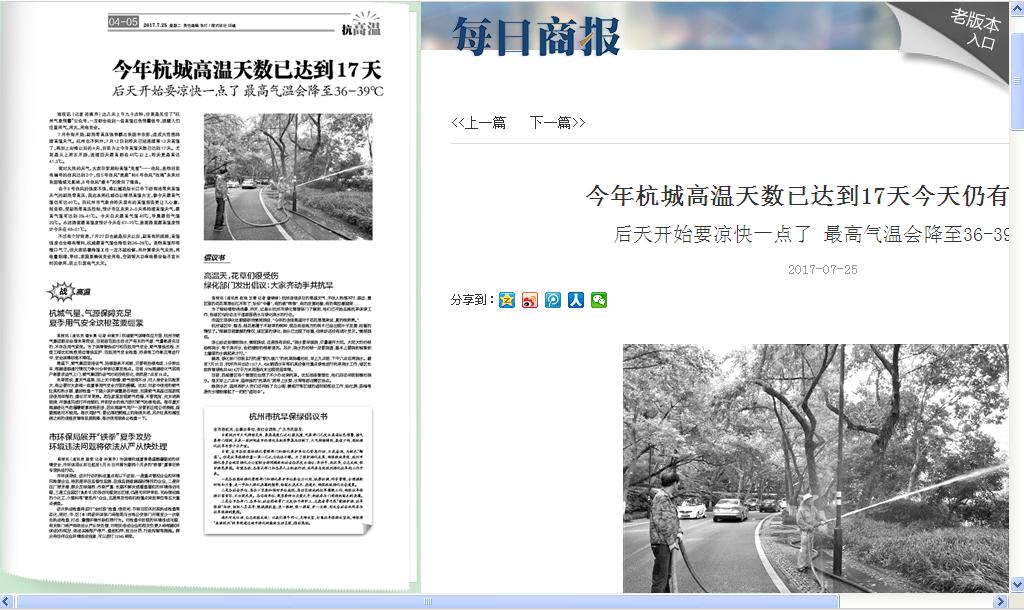Share article to Renren
The image size is (1024, 610).
pyautogui.click(x=576, y=299)
